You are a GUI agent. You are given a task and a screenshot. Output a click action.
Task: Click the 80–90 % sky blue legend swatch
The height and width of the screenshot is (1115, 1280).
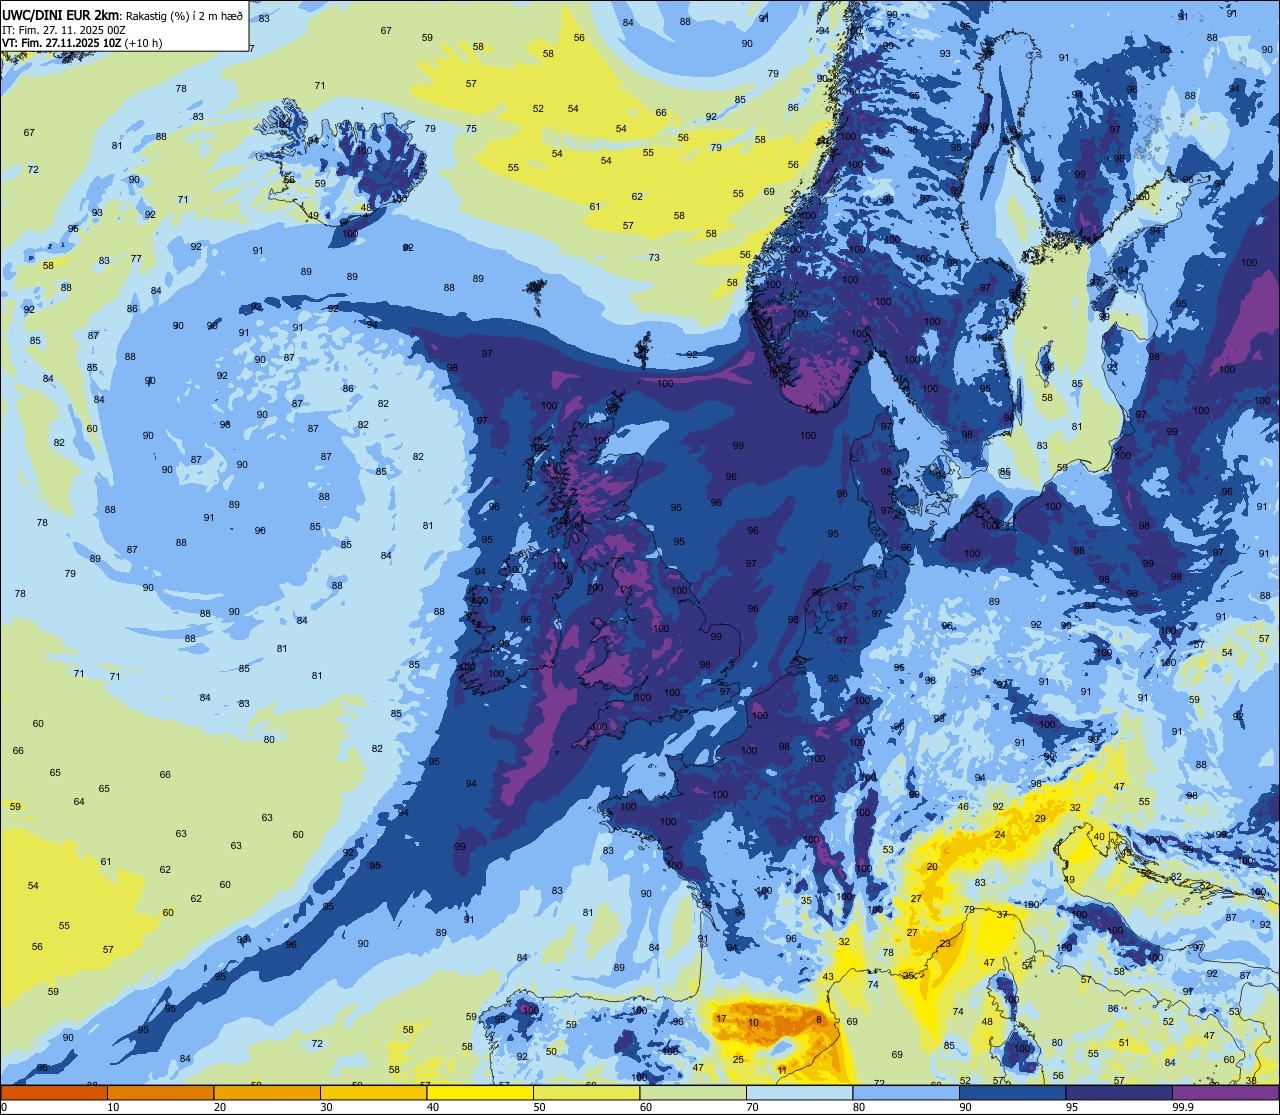[x=906, y=1093]
